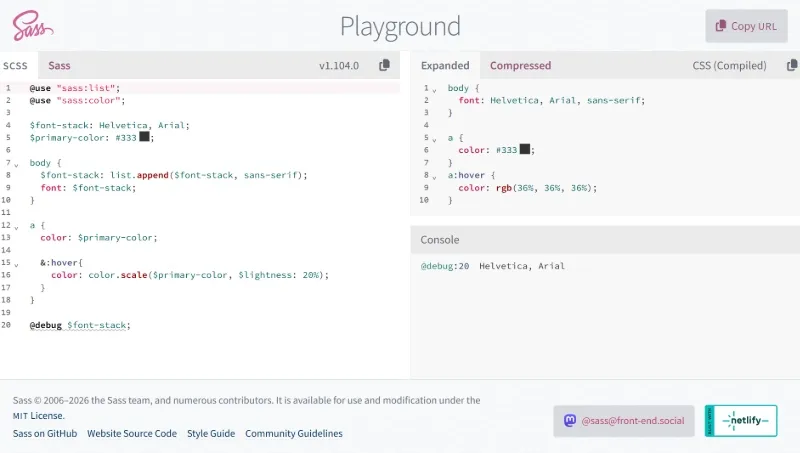The image size is (800, 453).
Task: Switch to the Sass syntax tab
Action: [x=59, y=65]
